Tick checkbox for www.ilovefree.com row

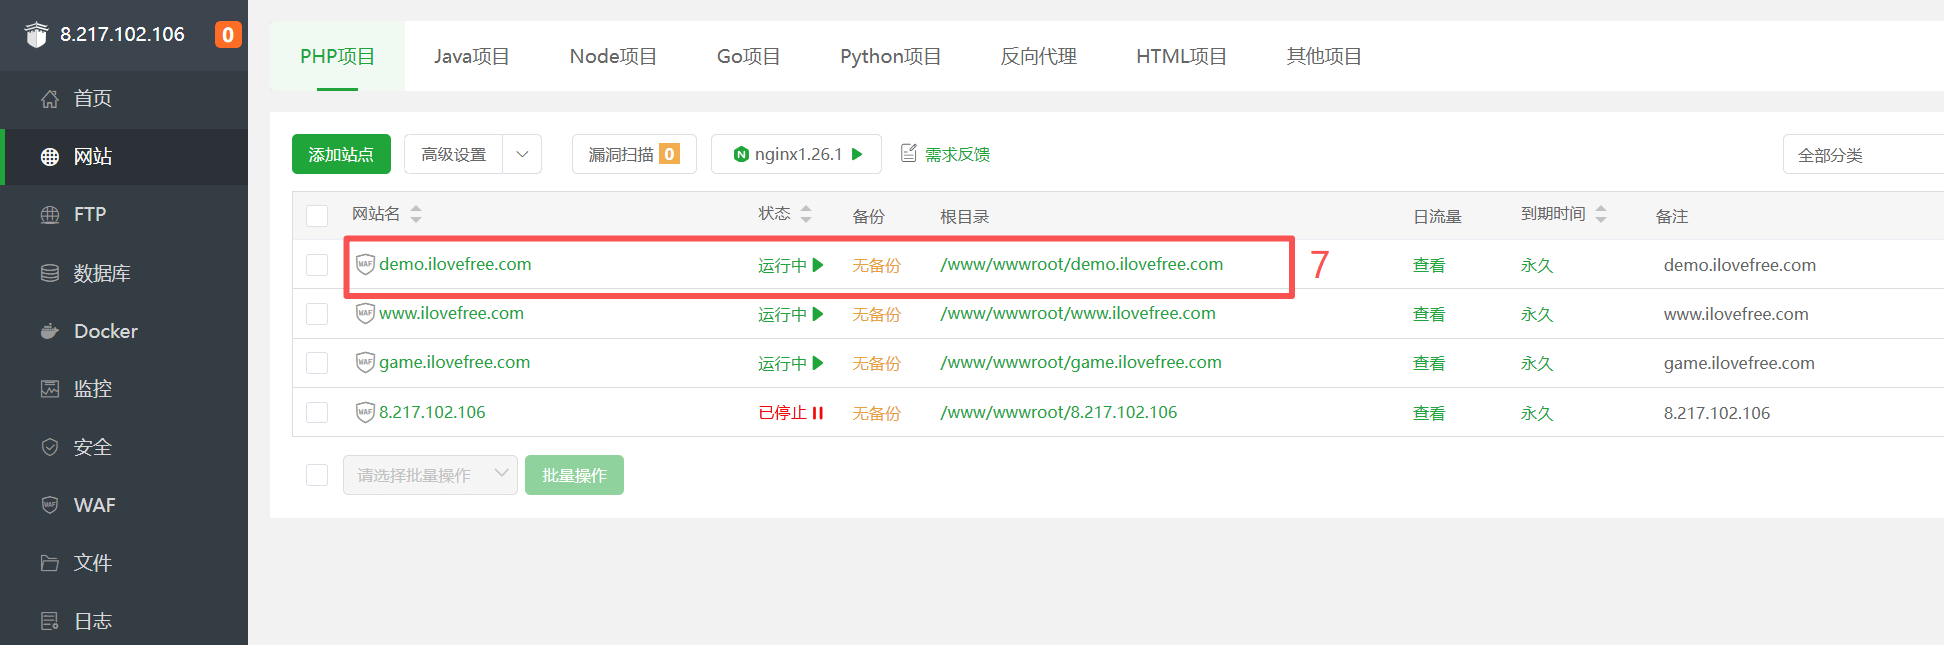coord(317,314)
